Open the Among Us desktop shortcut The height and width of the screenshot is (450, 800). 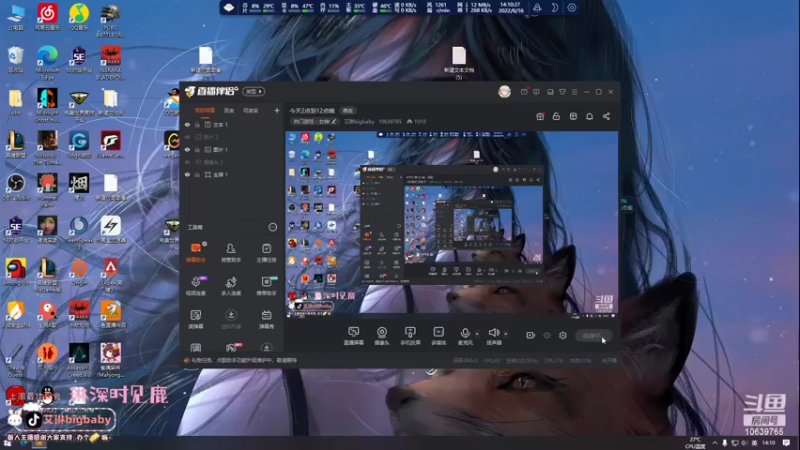pos(16,272)
